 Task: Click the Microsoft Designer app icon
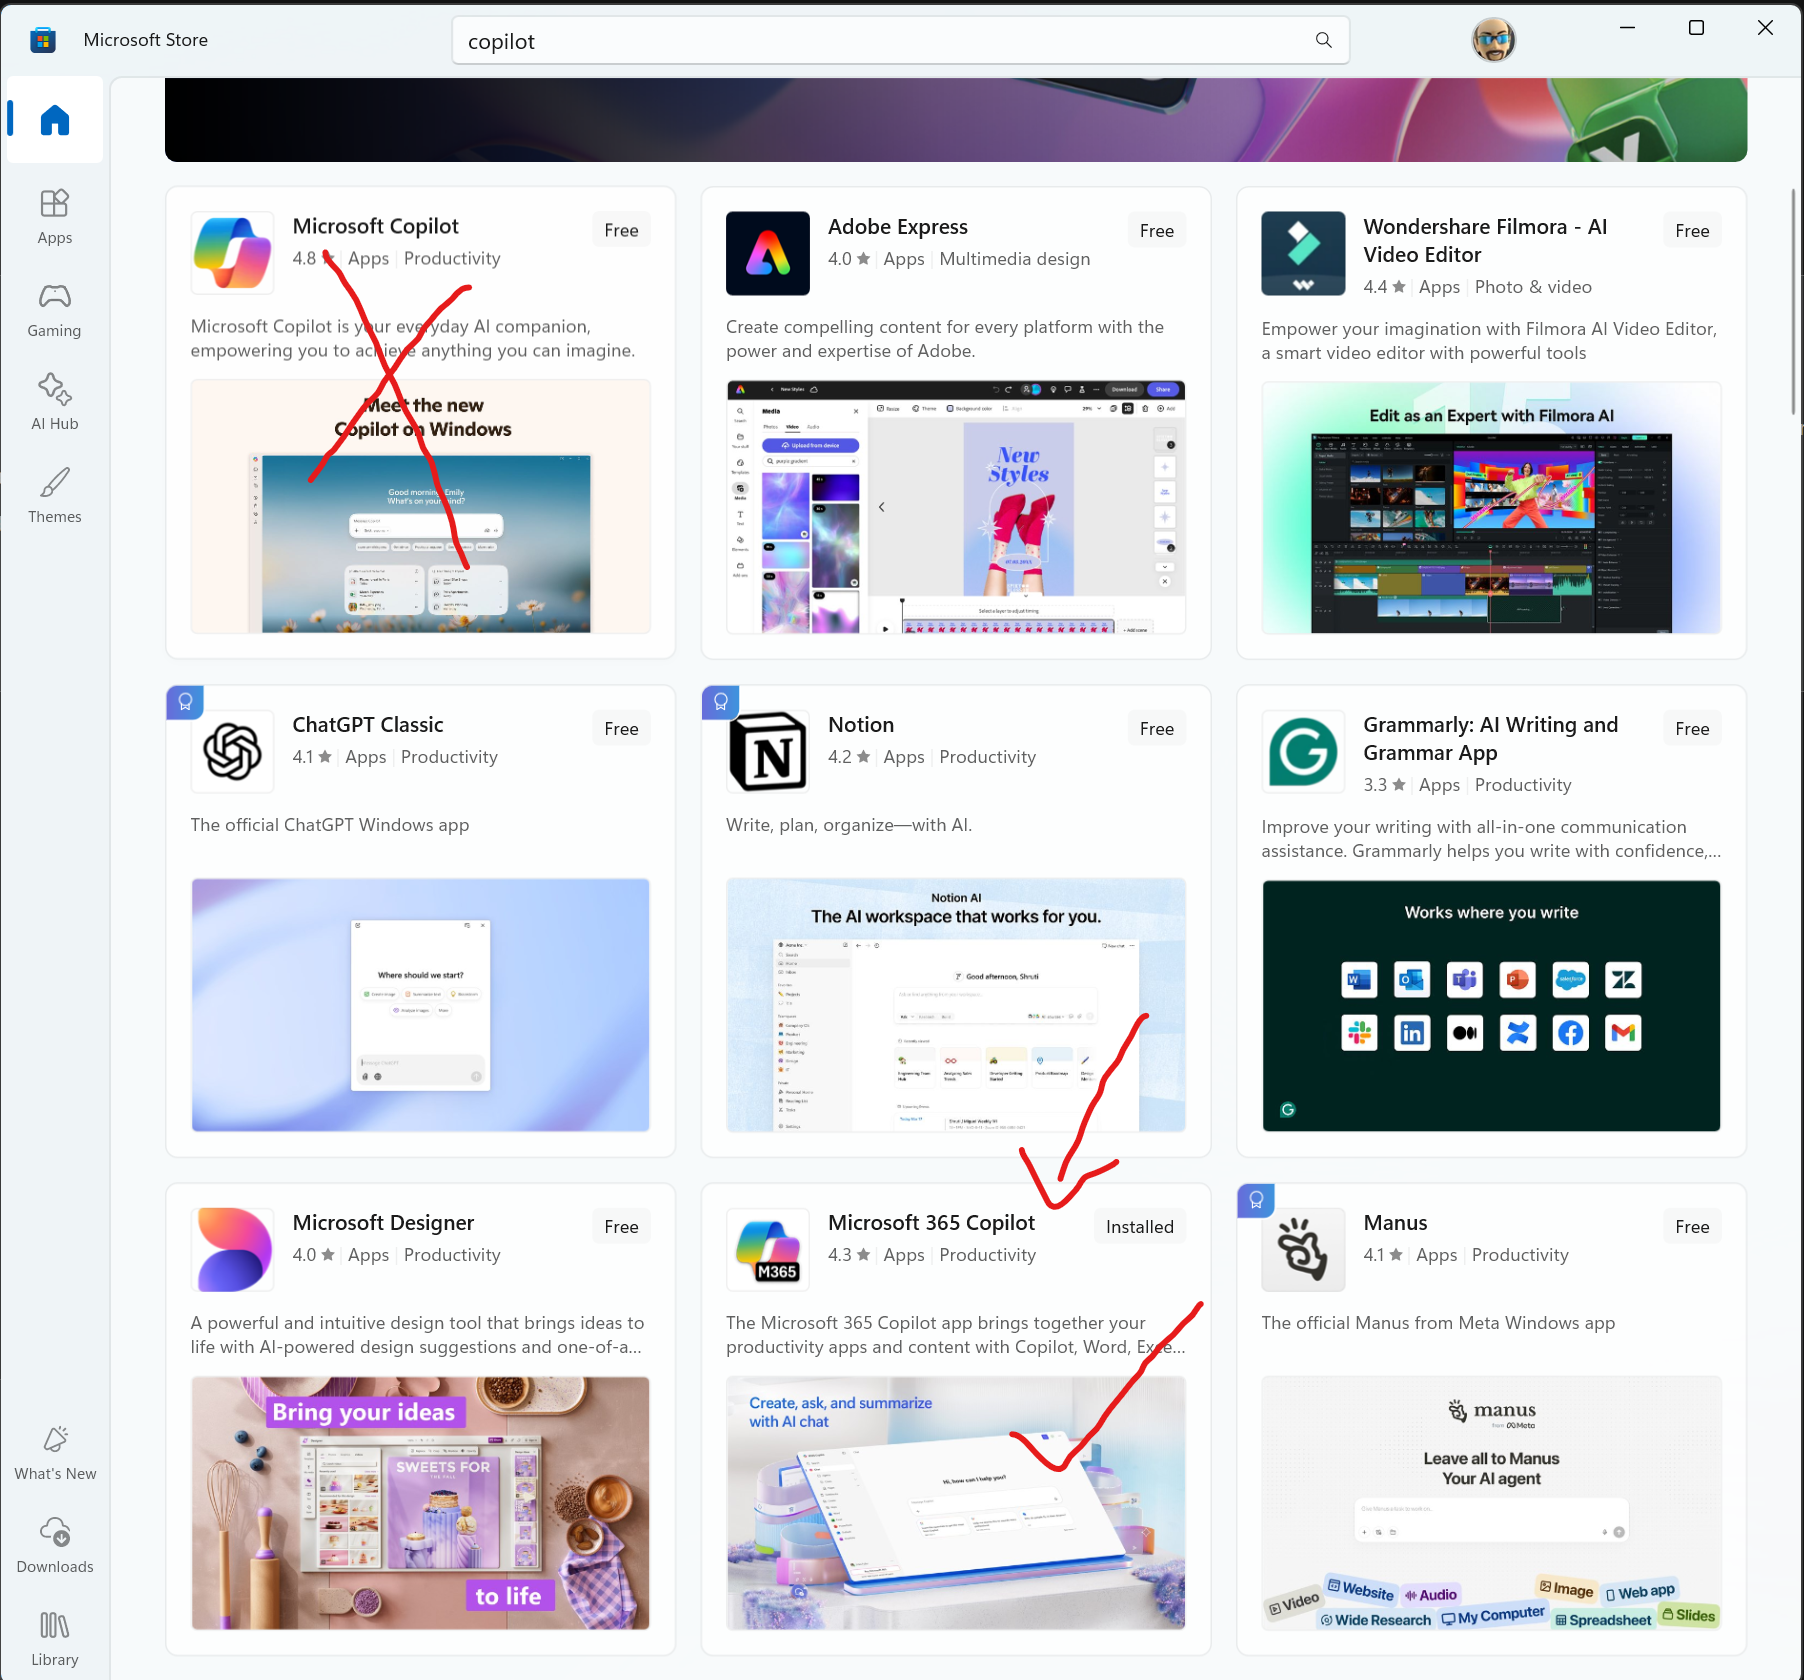(x=233, y=1249)
